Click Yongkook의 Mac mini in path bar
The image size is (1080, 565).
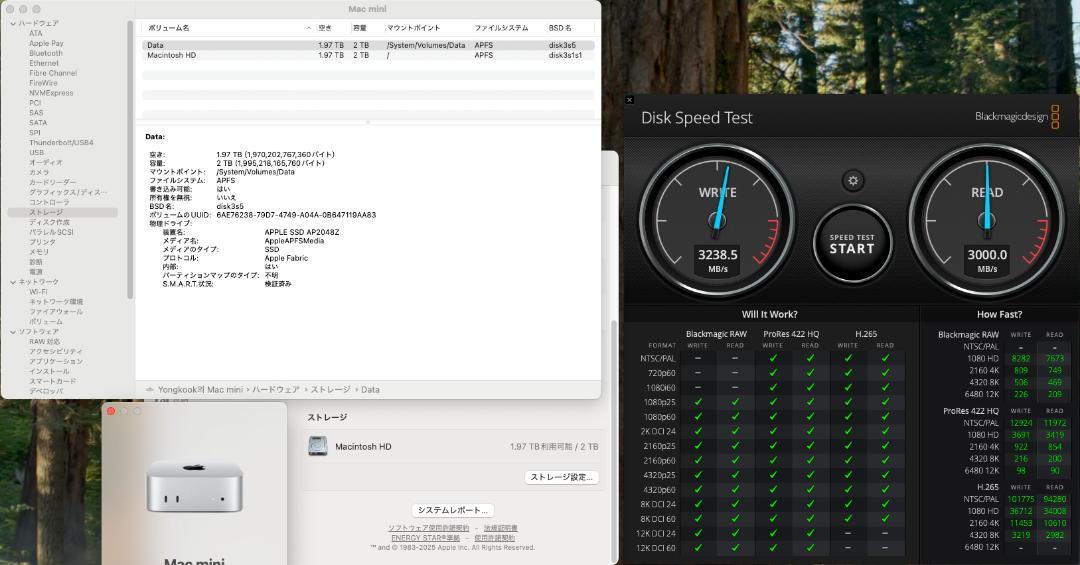click(x=200, y=389)
